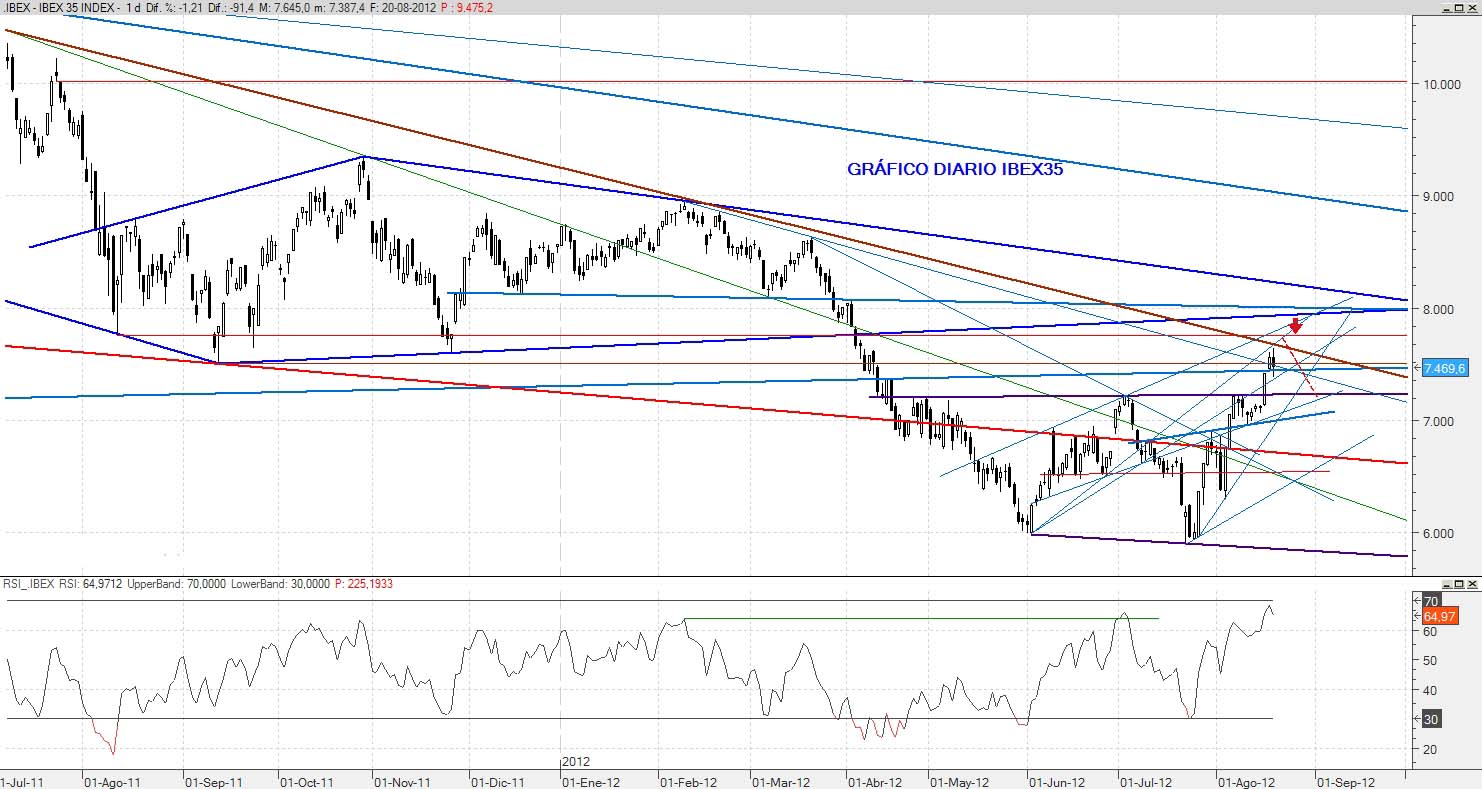Click the current price label 7.469,6
This screenshot has height=789, width=1482.
point(1445,368)
